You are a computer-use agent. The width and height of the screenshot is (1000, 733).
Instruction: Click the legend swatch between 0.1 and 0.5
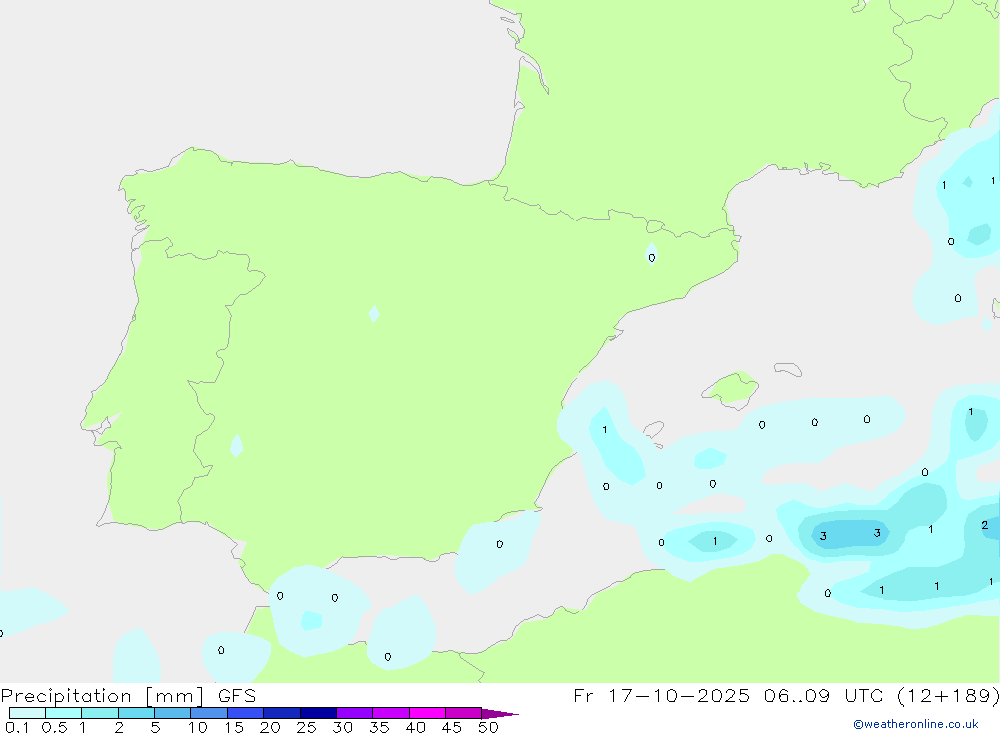tap(27, 713)
